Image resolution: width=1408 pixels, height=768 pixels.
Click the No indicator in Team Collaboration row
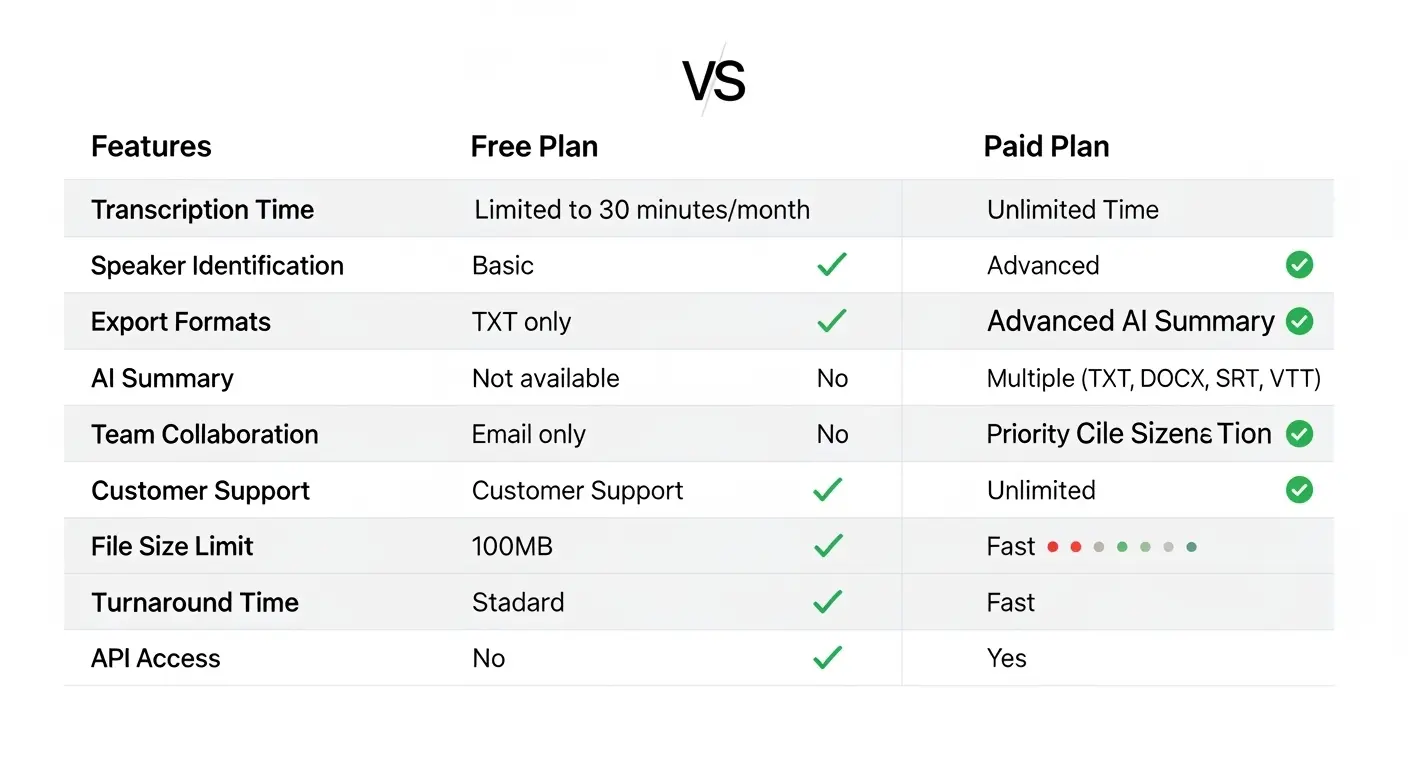pos(832,434)
